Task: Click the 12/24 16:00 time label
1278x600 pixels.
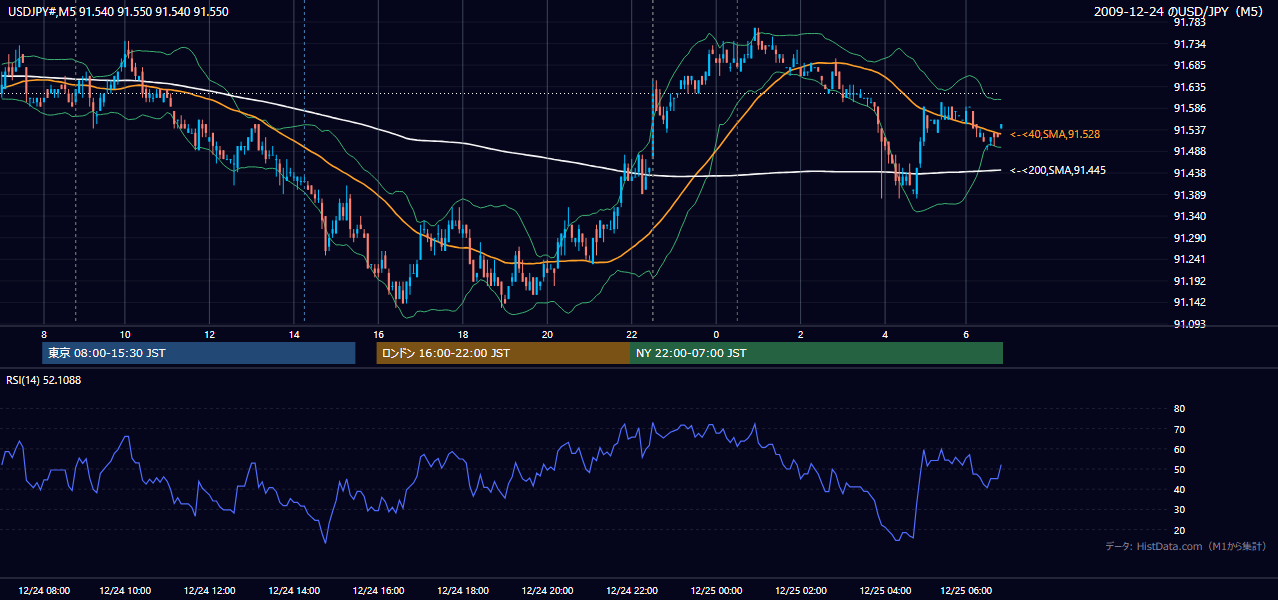Action: click(378, 591)
